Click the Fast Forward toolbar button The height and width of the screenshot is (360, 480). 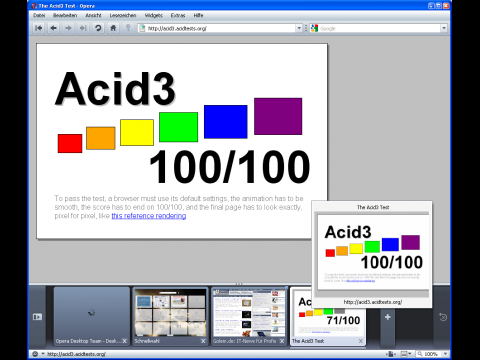coord(83,28)
